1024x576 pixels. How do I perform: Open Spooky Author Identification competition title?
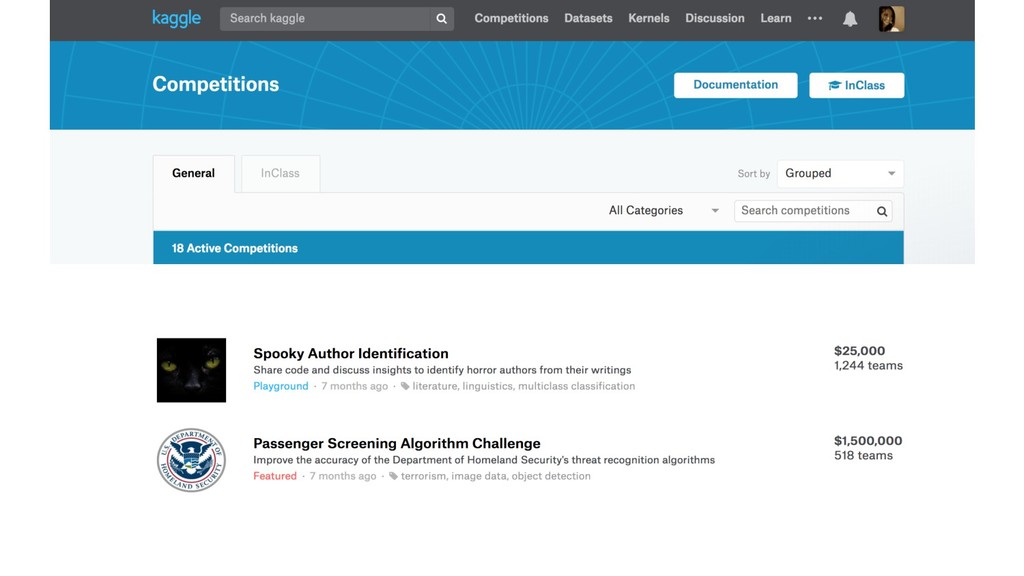click(351, 353)
